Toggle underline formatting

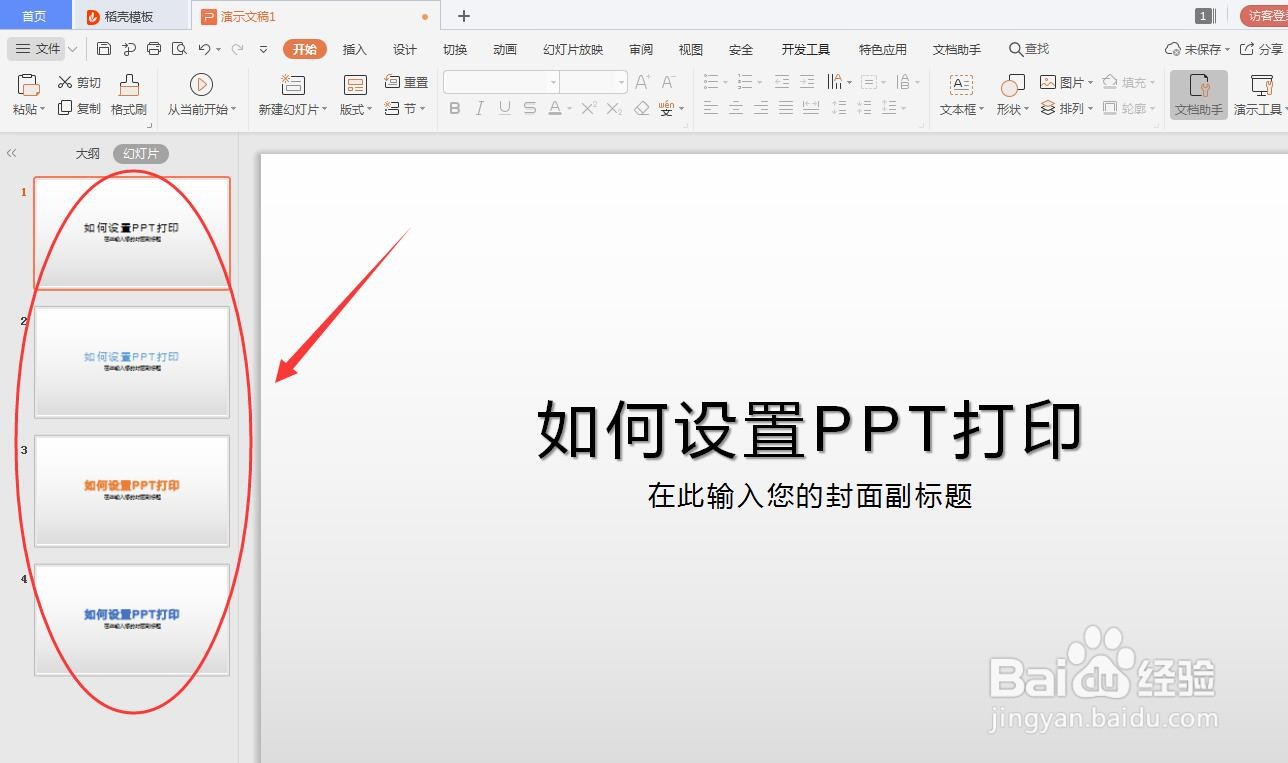tap(505, 108)
